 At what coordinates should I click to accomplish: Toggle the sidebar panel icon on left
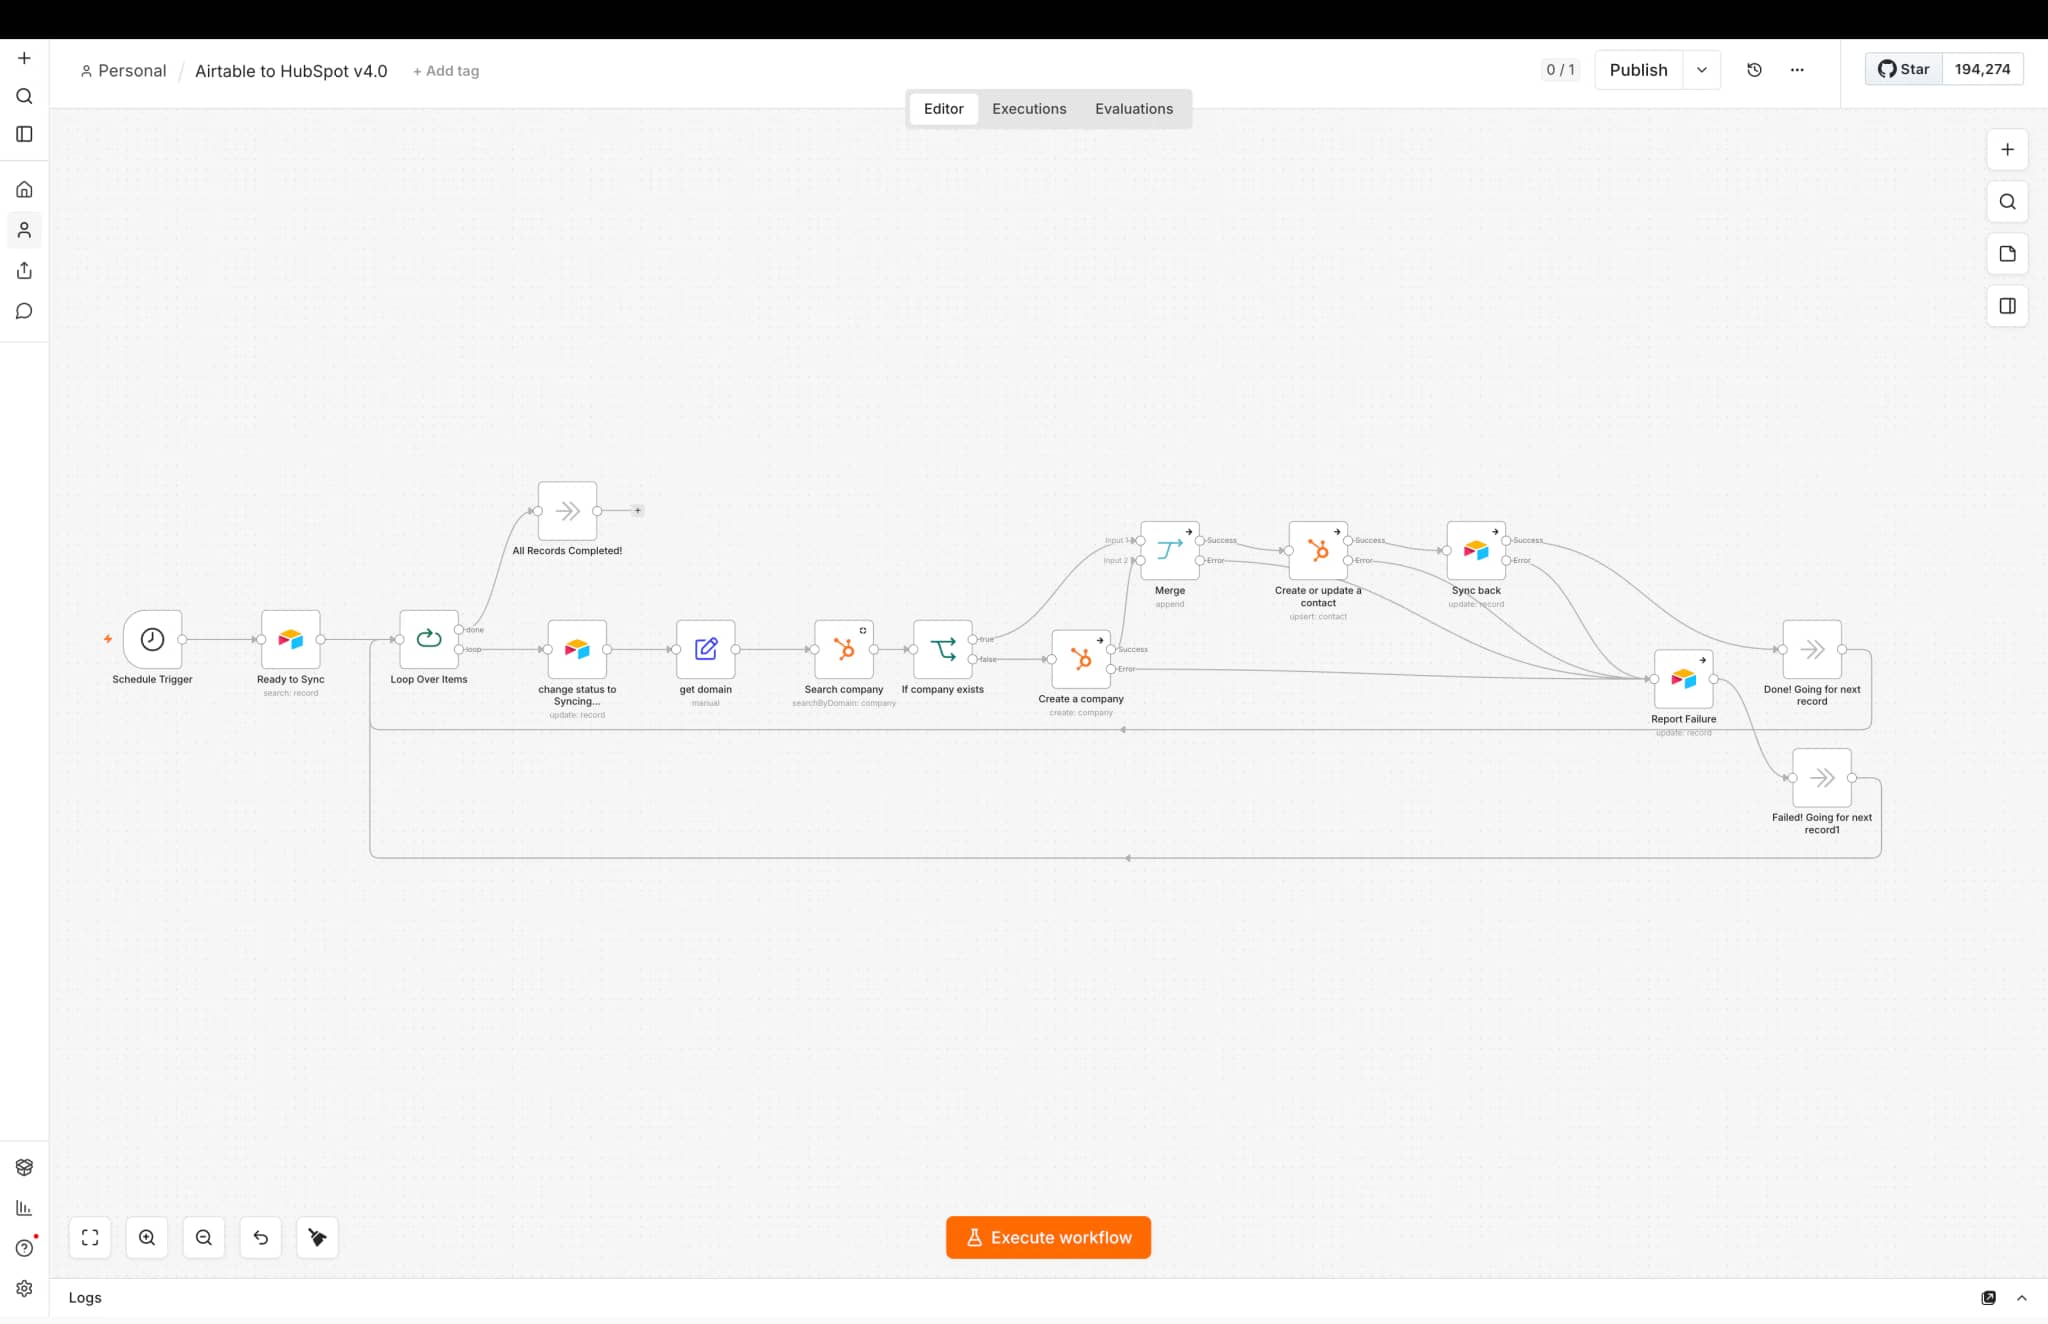point(24,134)
